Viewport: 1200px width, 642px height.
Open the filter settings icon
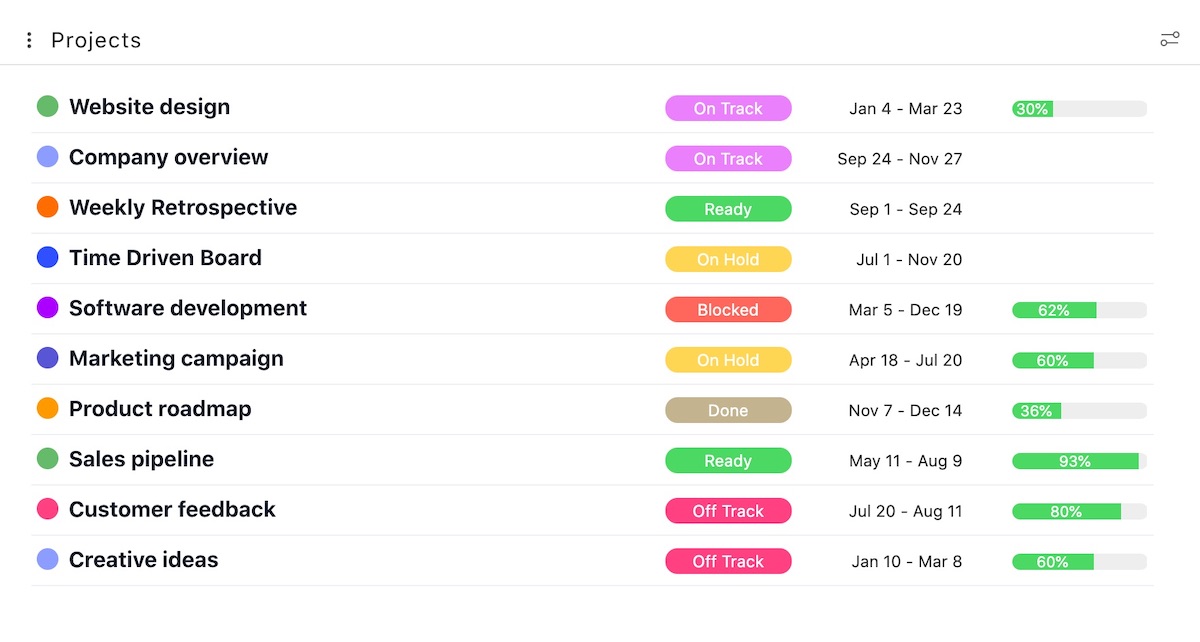point(1169,40)
